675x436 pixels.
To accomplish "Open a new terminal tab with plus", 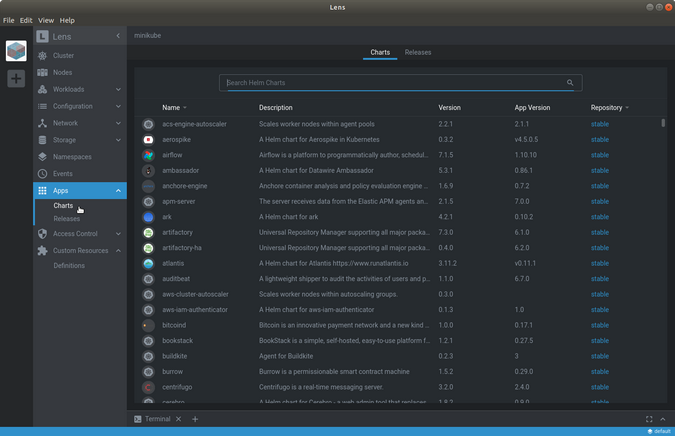I will (x=195, y=419).
